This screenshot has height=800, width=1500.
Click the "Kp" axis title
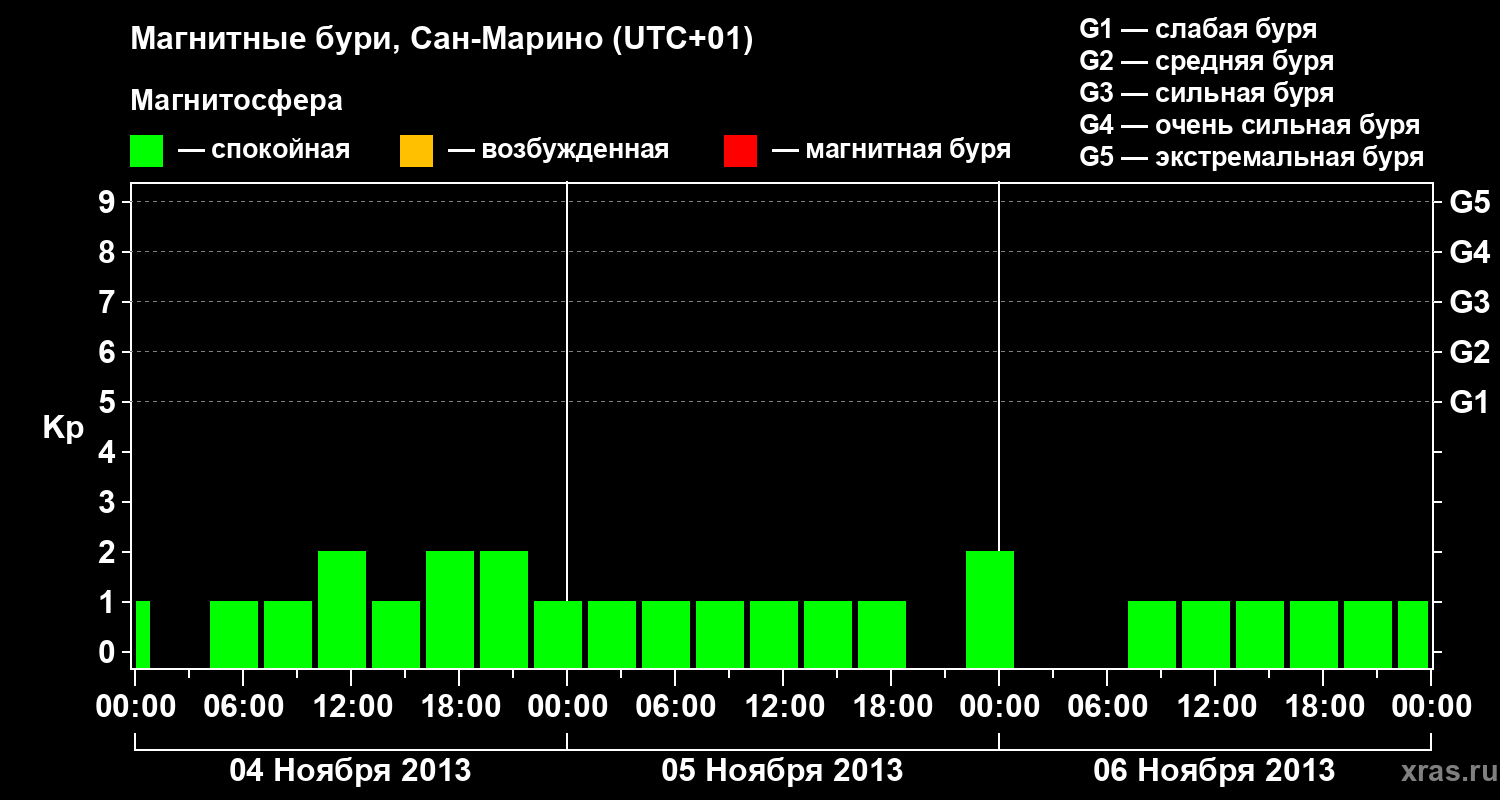click(x=63, y=427)
